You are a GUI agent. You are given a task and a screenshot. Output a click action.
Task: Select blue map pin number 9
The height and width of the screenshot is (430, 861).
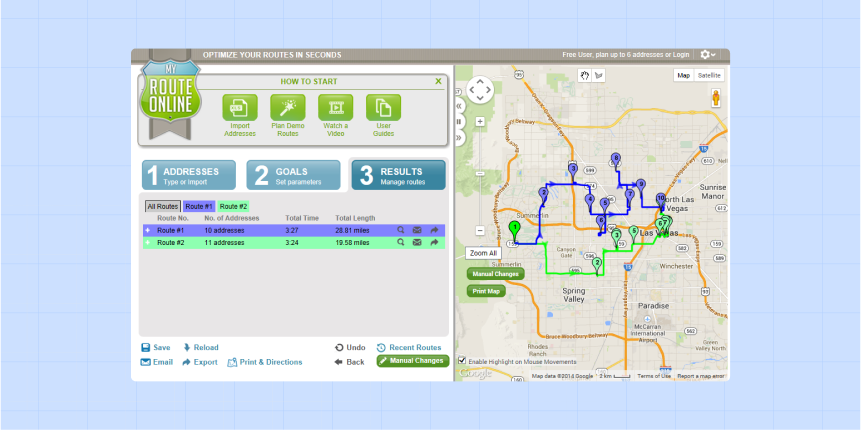coord(640,187)
